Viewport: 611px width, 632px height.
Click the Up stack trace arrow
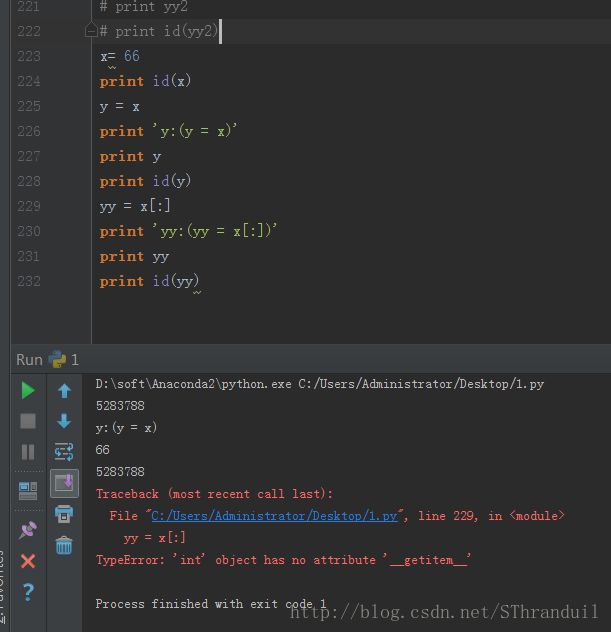[64, 391]
